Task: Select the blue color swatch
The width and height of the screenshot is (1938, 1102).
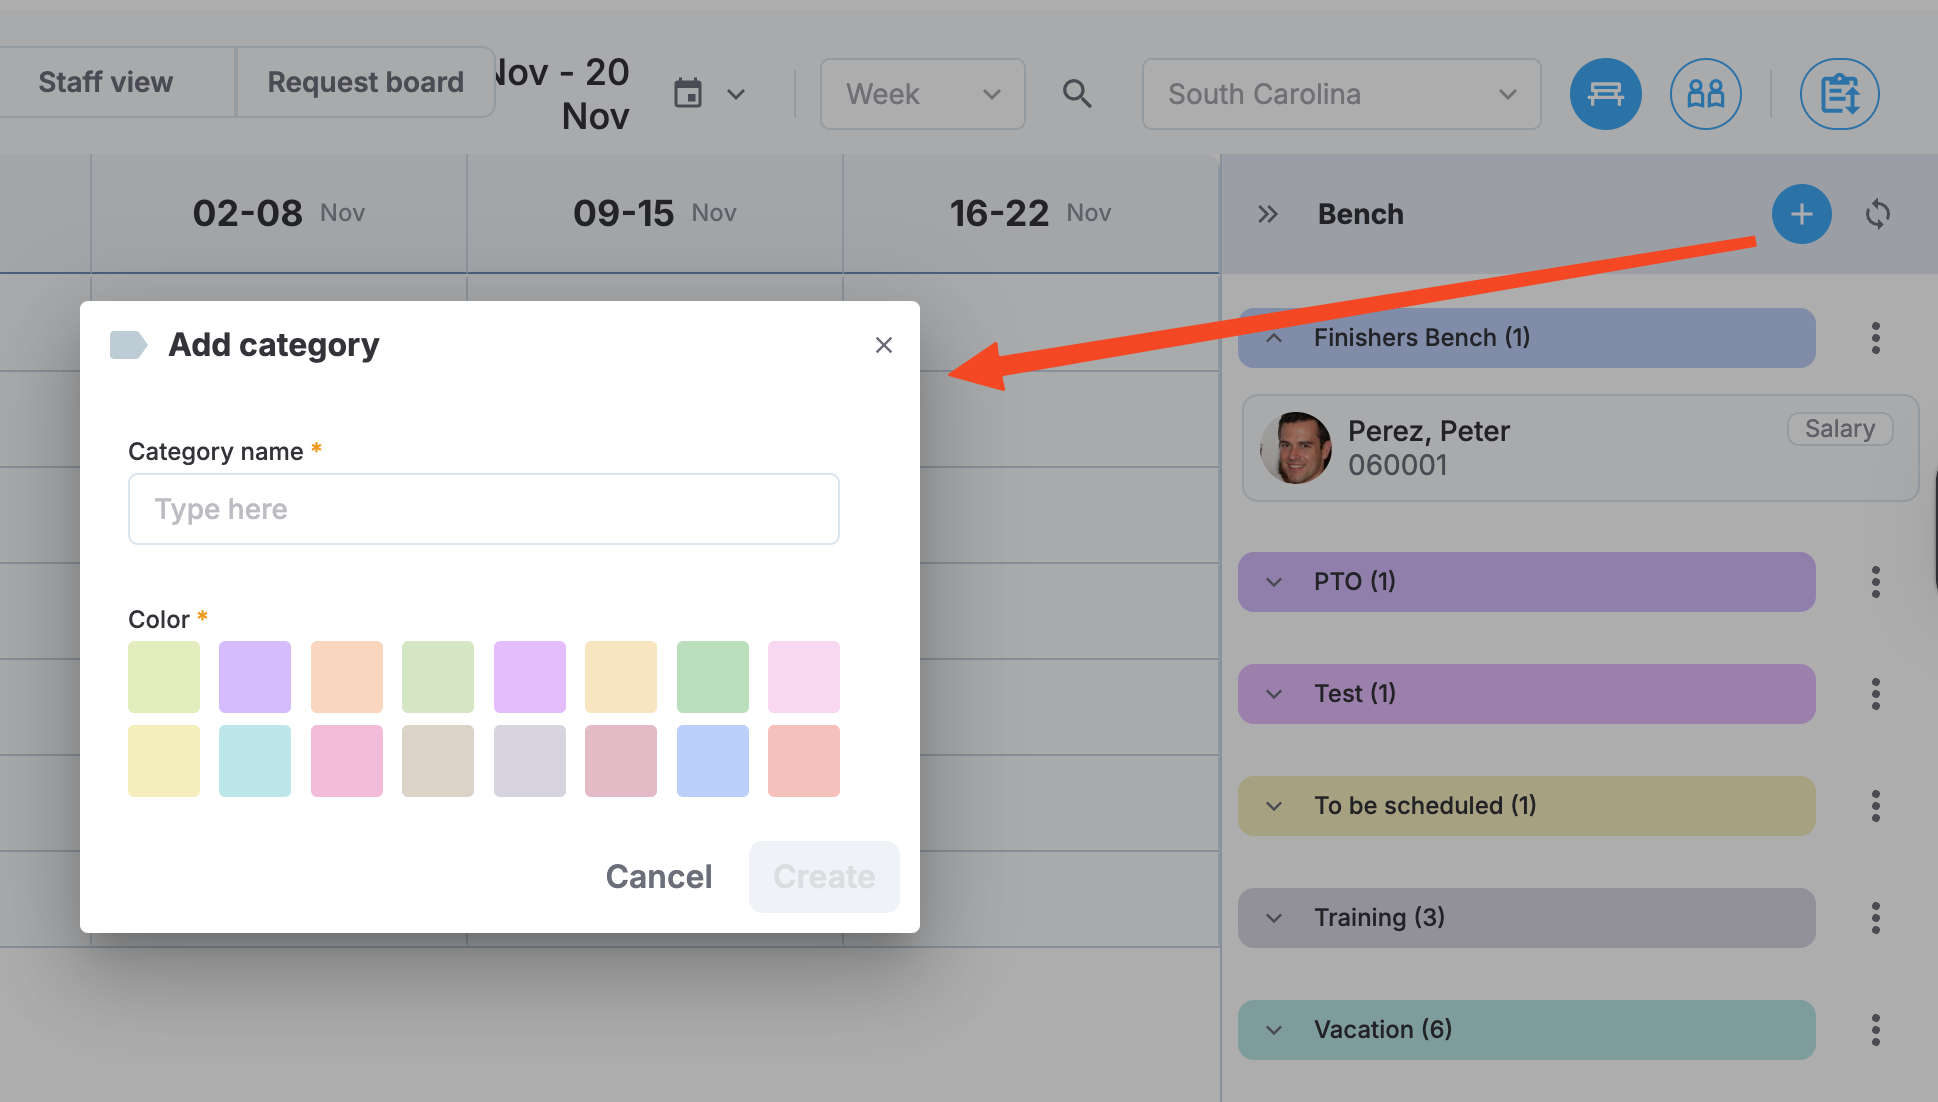Action: 712,761
